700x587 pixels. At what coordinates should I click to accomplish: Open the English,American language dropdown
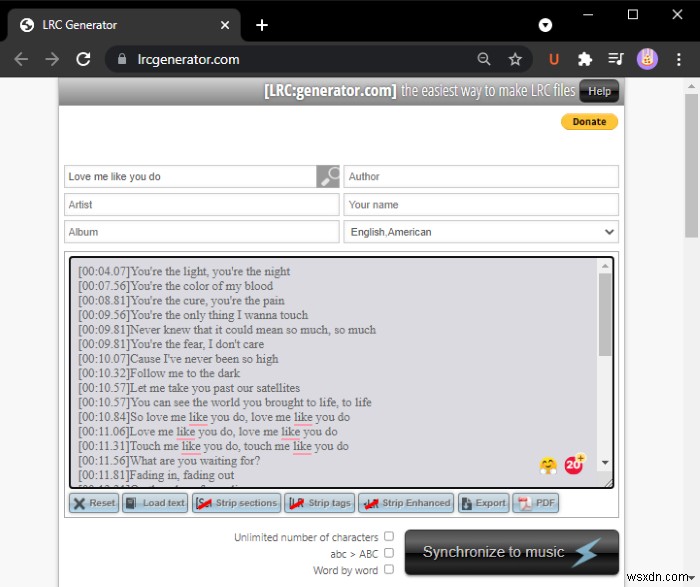481,232
